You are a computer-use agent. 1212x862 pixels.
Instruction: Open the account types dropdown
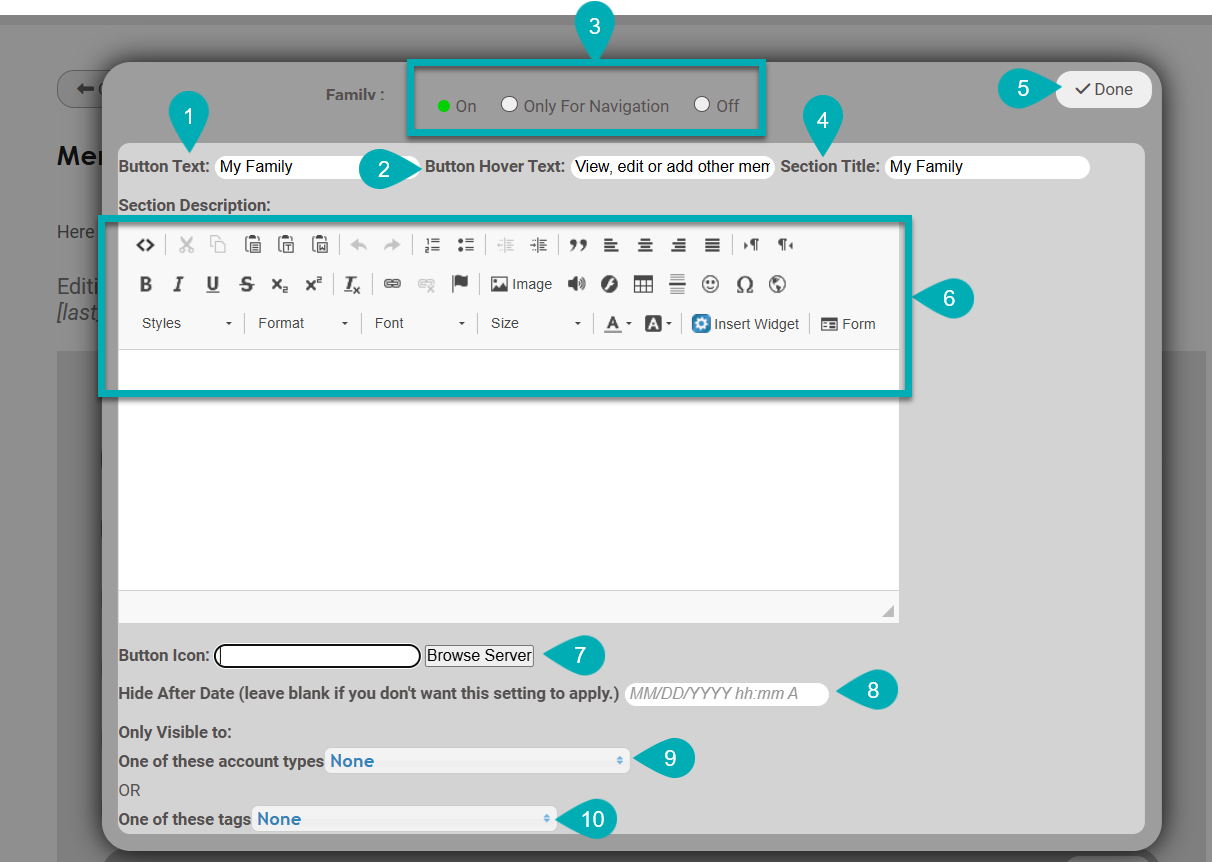477,761
